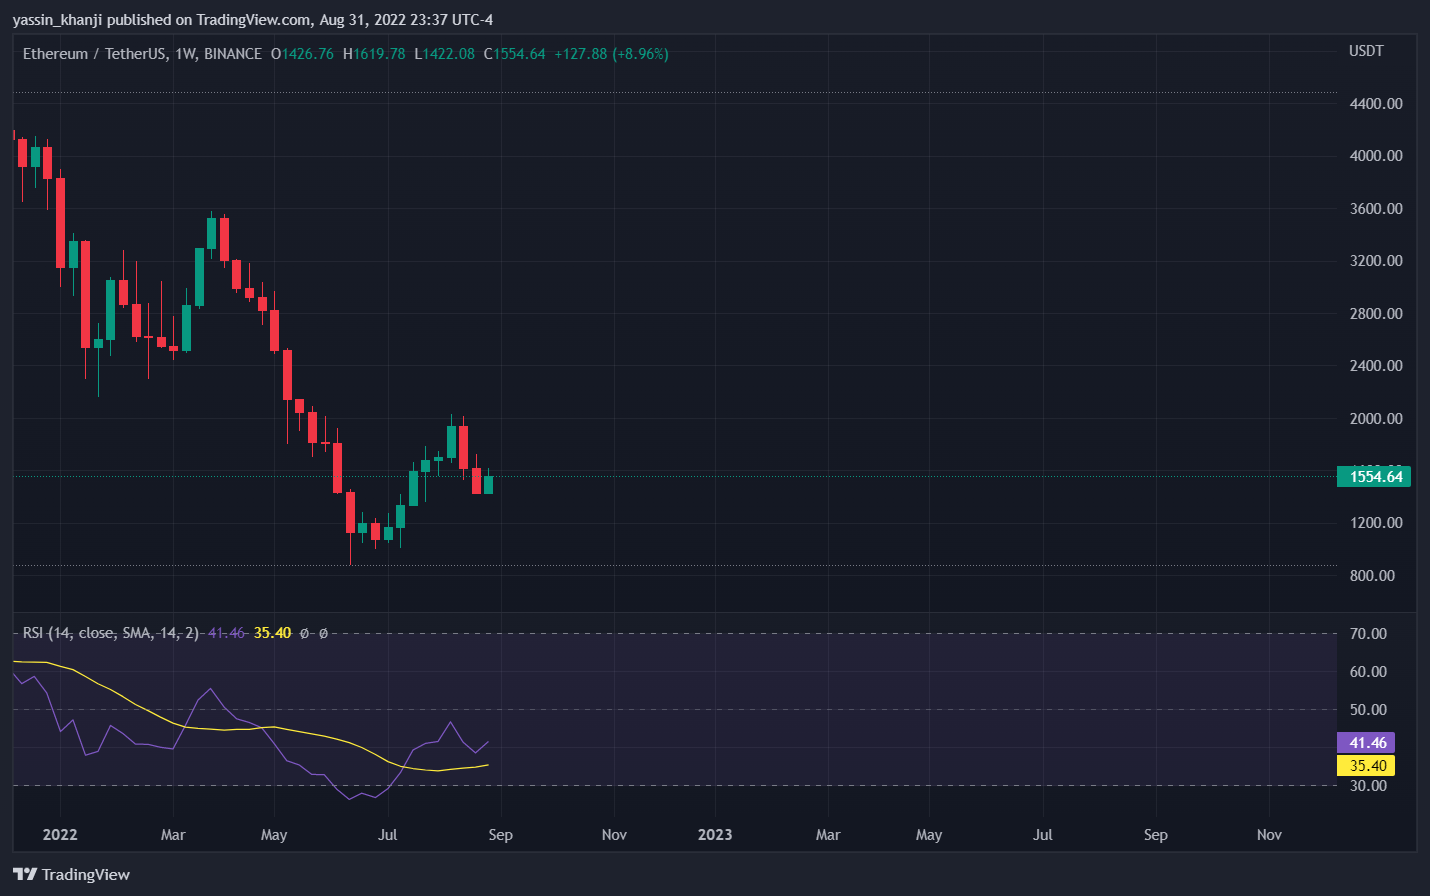Click the 70.00 RSI axis label

[x=1368, y=634]
